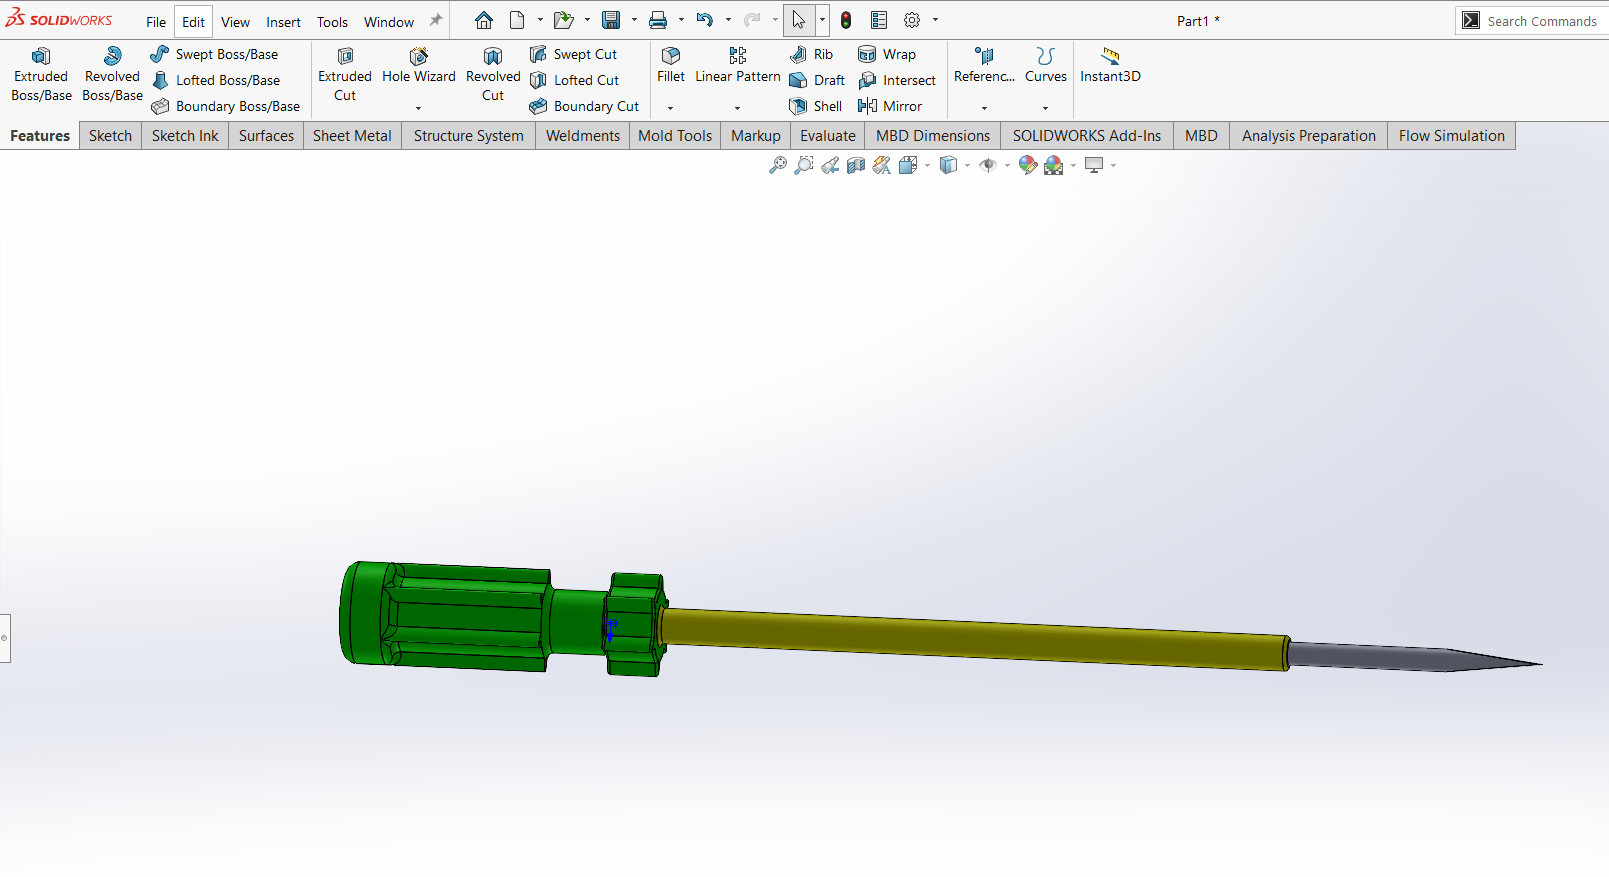Toggle the Select cursor tool
The height and width of the screenshot is (877, 1609).
point(799,20)
